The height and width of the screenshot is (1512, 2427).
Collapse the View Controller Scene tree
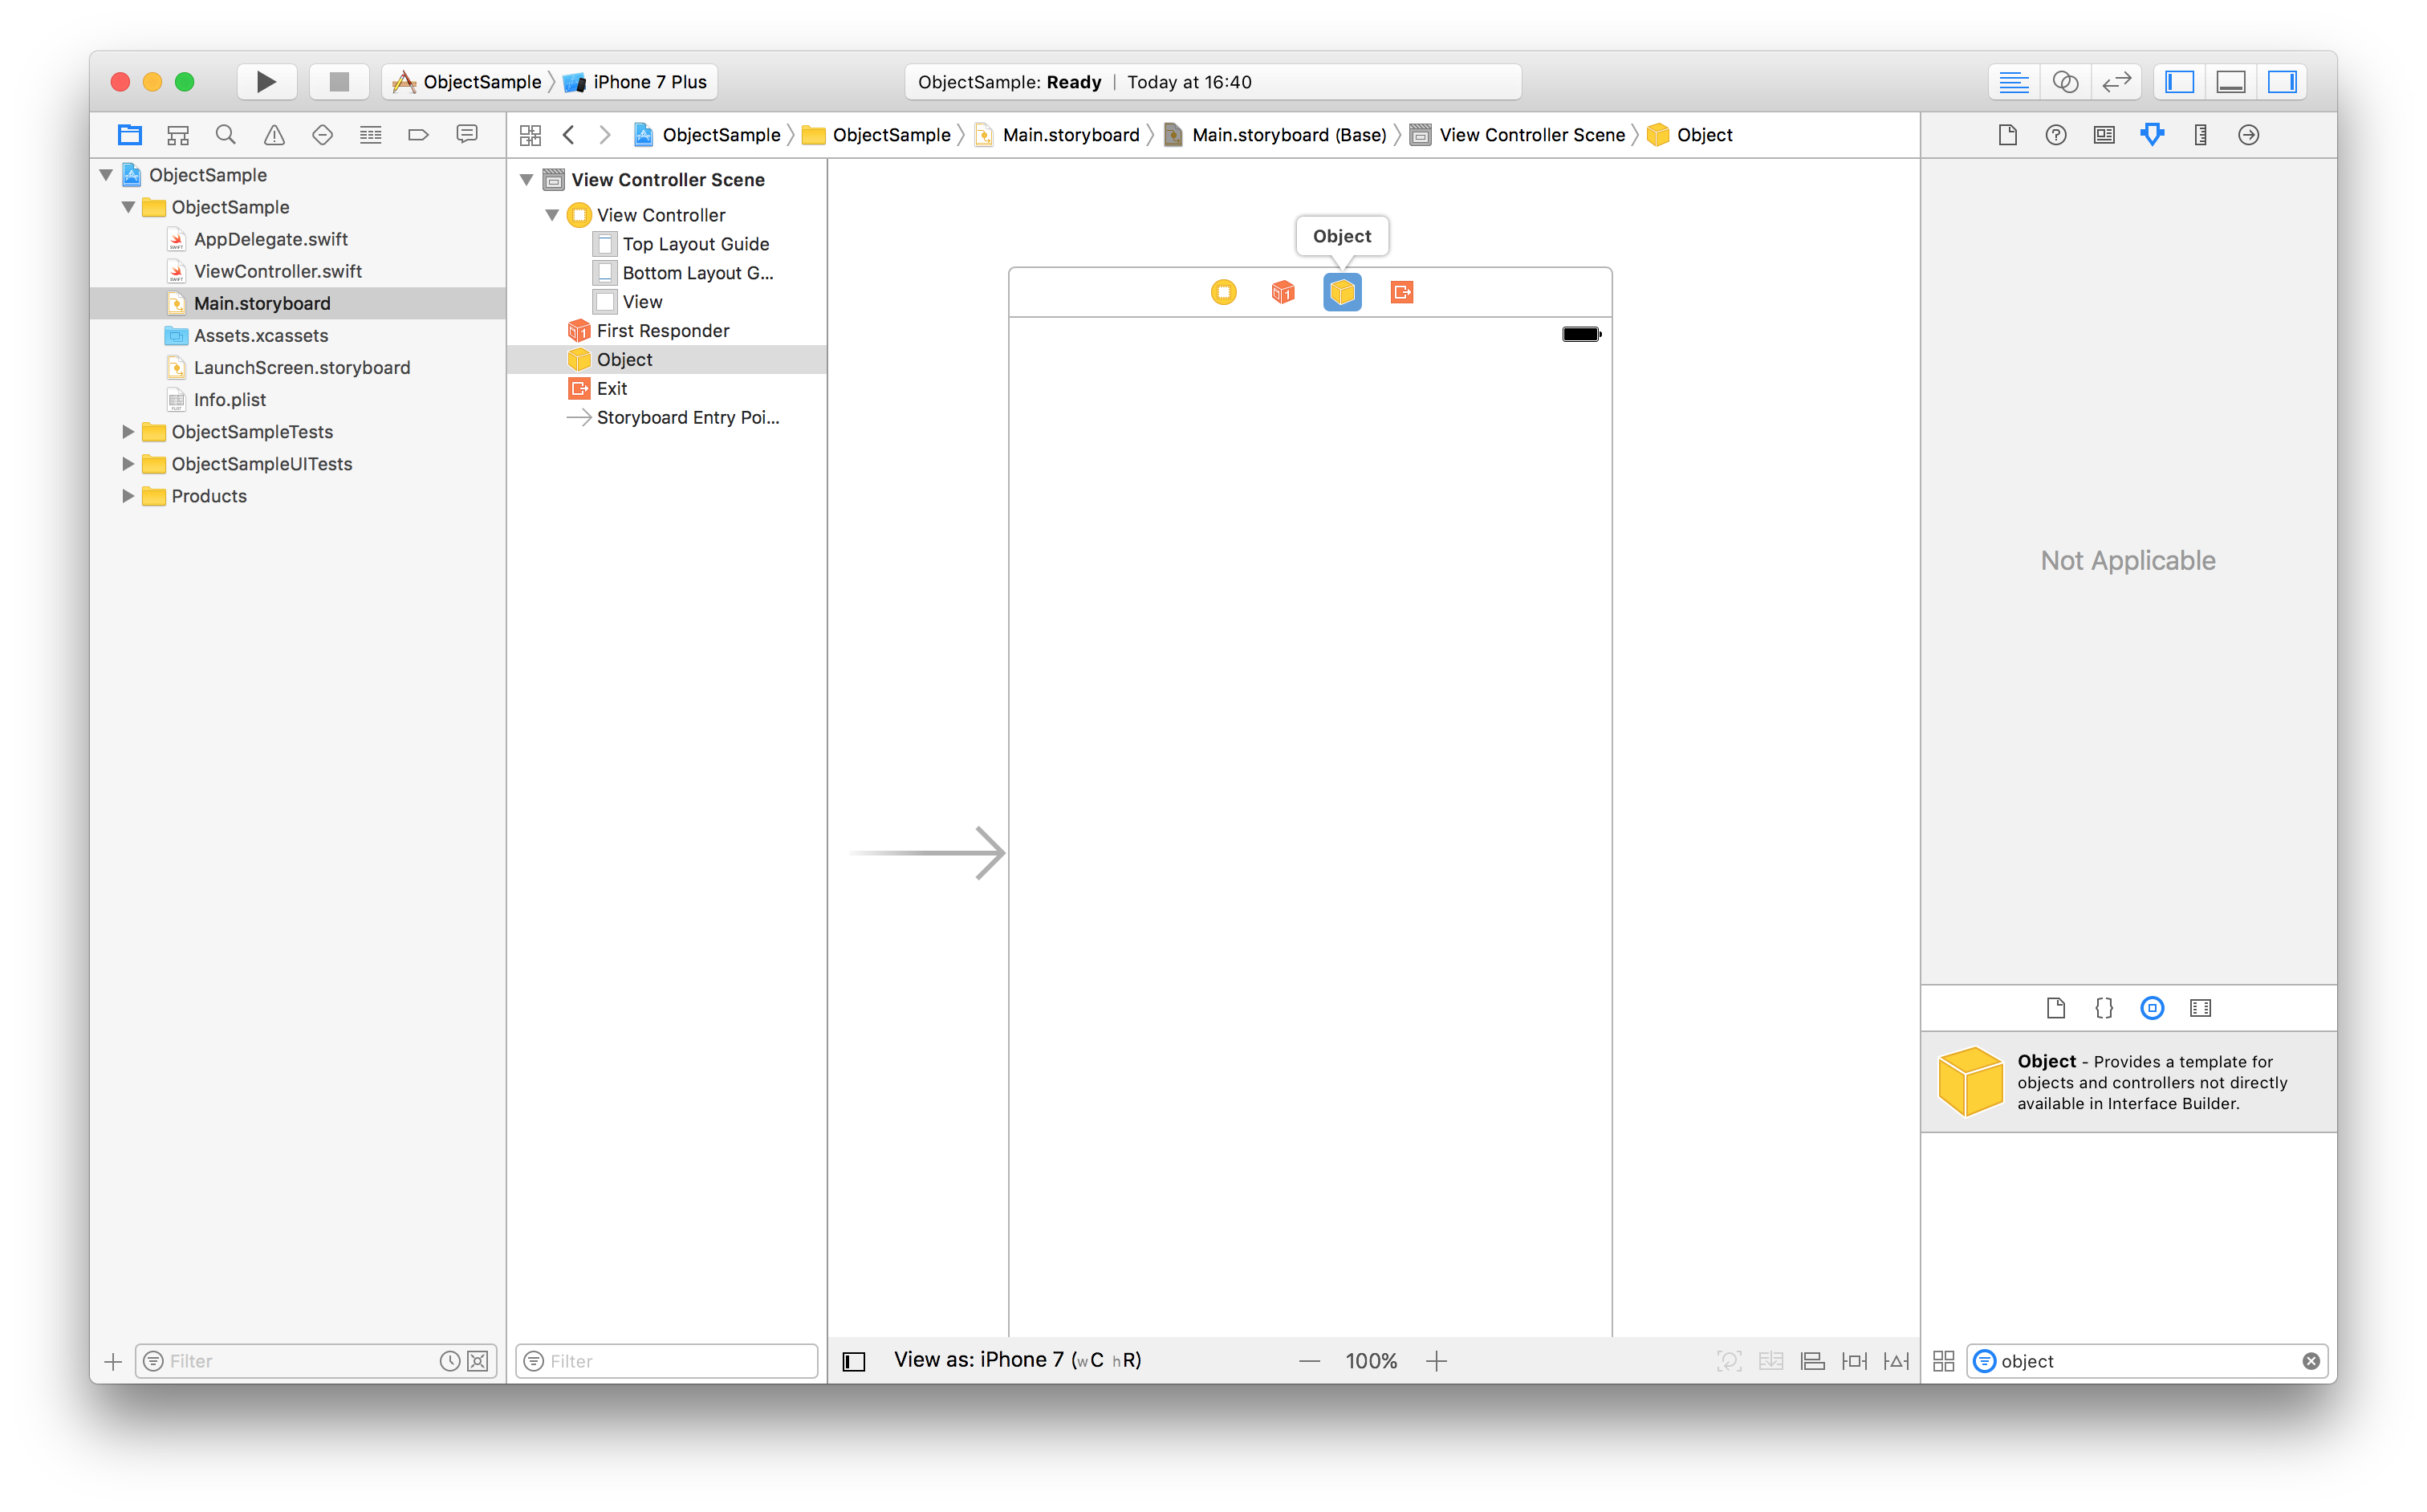(x=527, y=180)
